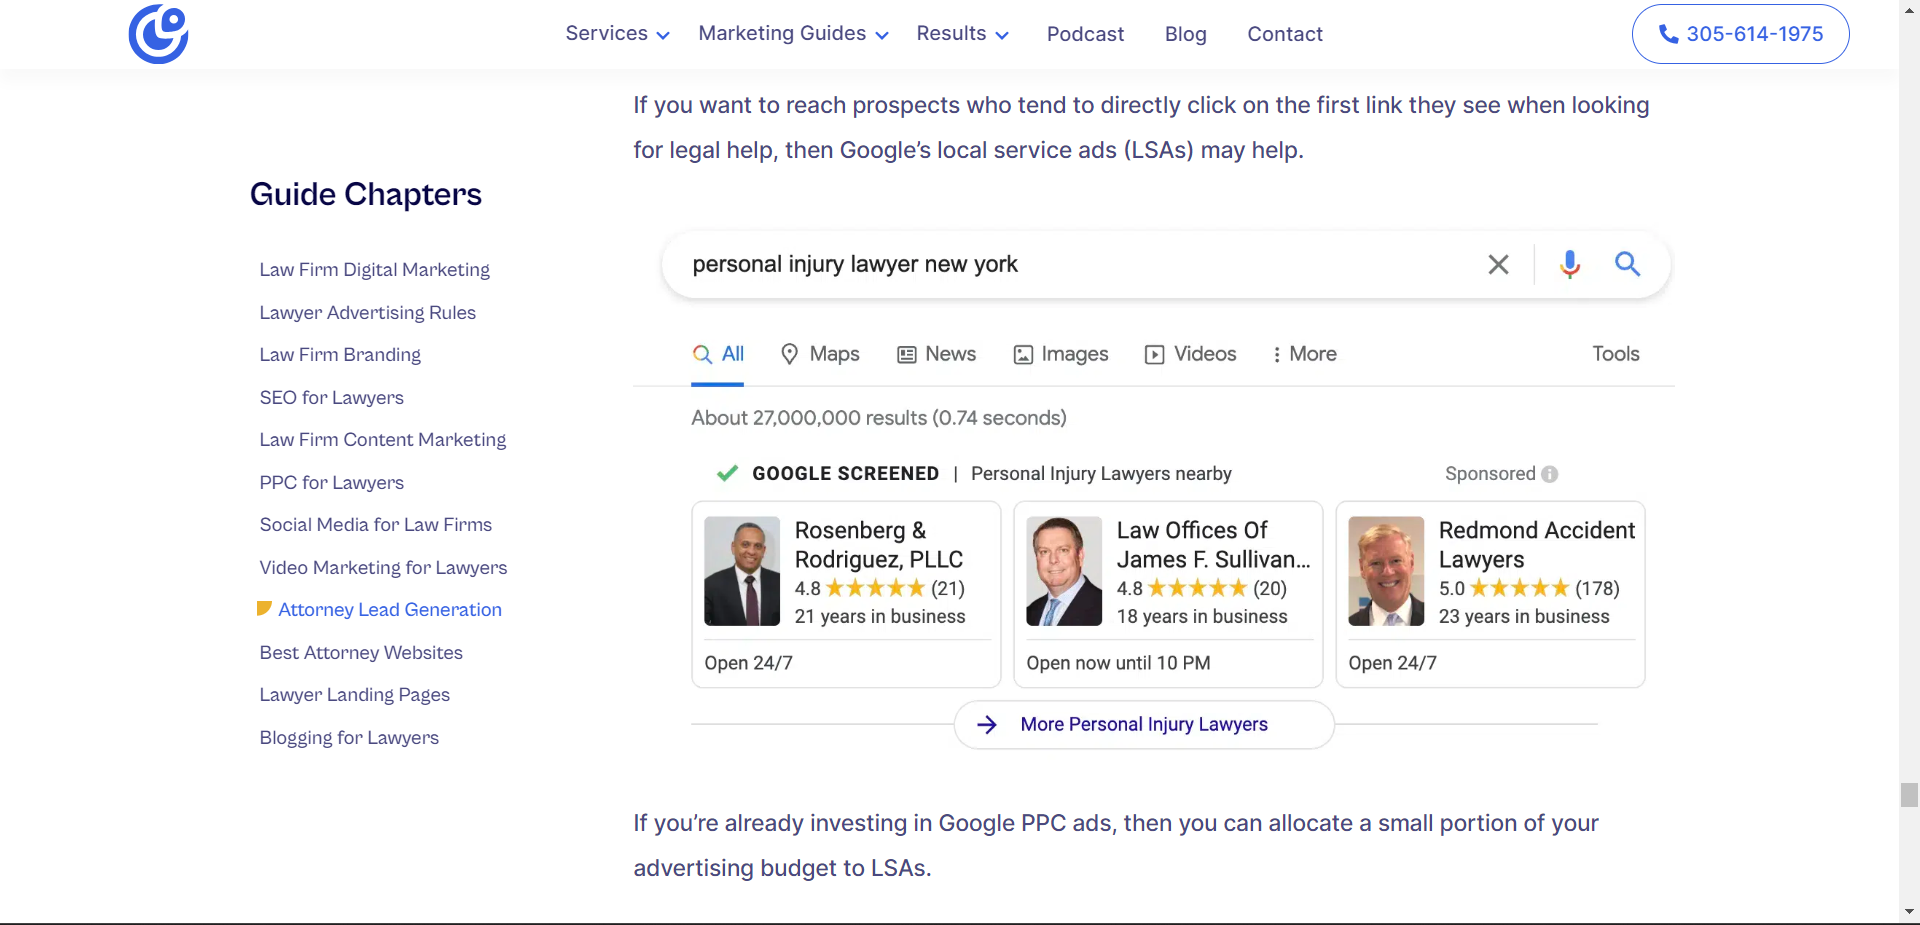Click the green Google Screened checkmark
Screen dimensions: 1920x925
728,473
